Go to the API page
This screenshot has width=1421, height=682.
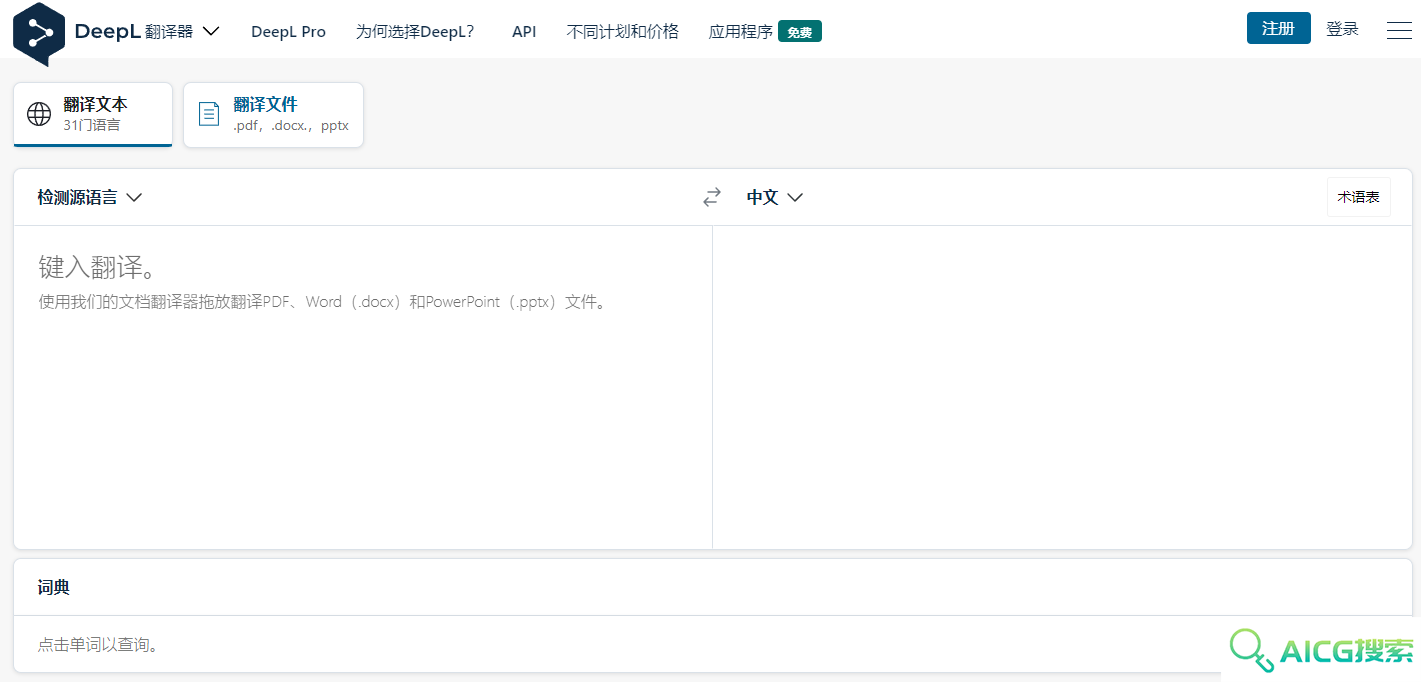coord(524,31)
